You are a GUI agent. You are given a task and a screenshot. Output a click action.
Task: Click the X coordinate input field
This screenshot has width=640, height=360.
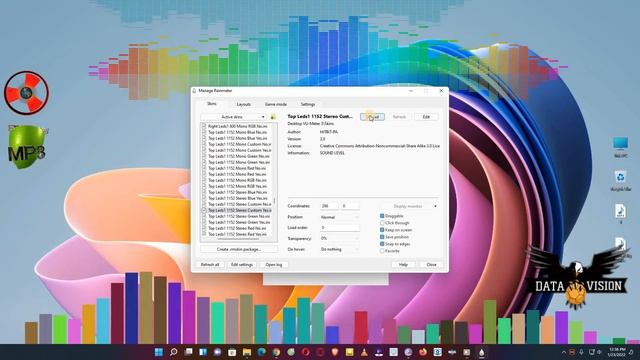[x=329, y=206]
